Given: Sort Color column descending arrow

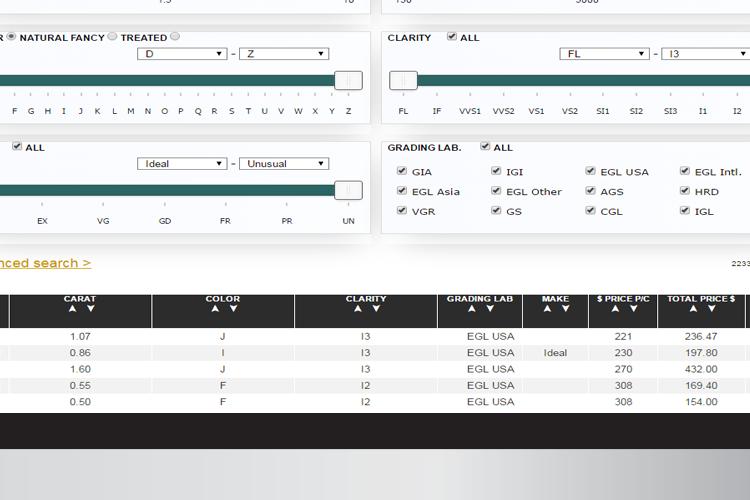Looking at the screenshot, I should (233, 309).
